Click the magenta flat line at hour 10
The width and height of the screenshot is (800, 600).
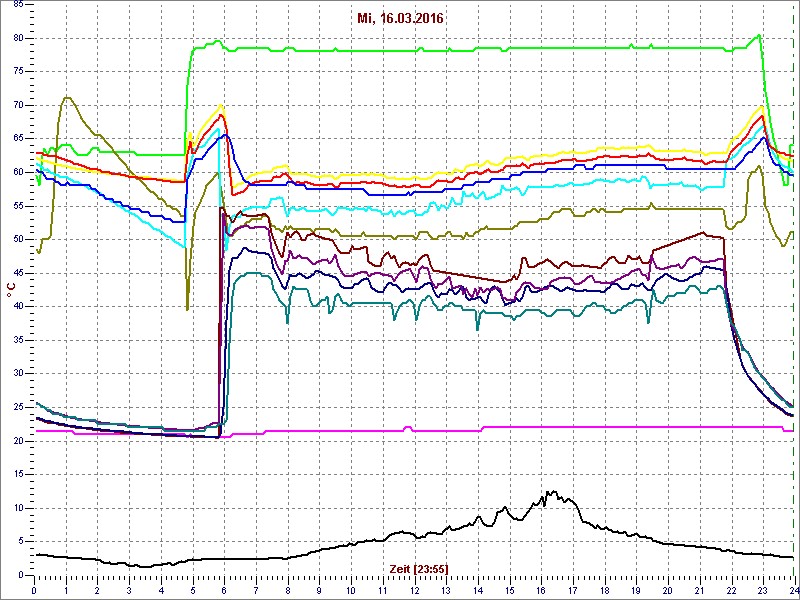click(350, 430)
